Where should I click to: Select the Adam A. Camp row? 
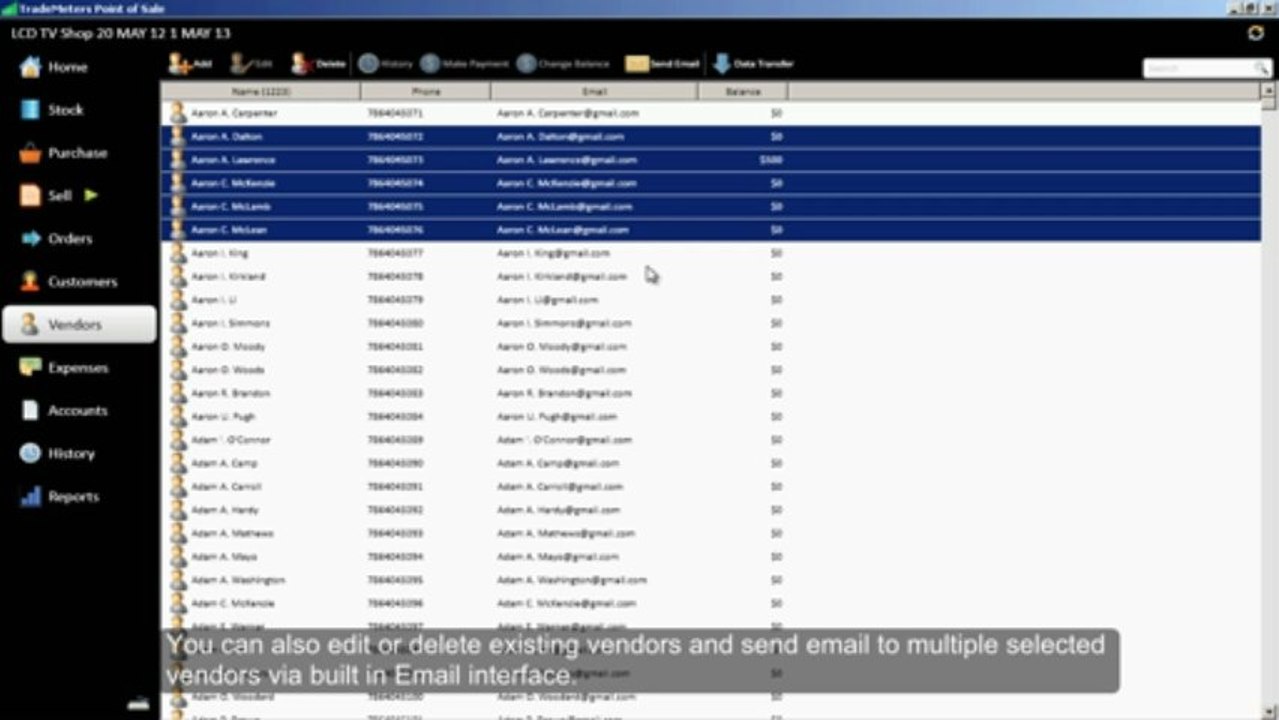pos(711,463)
